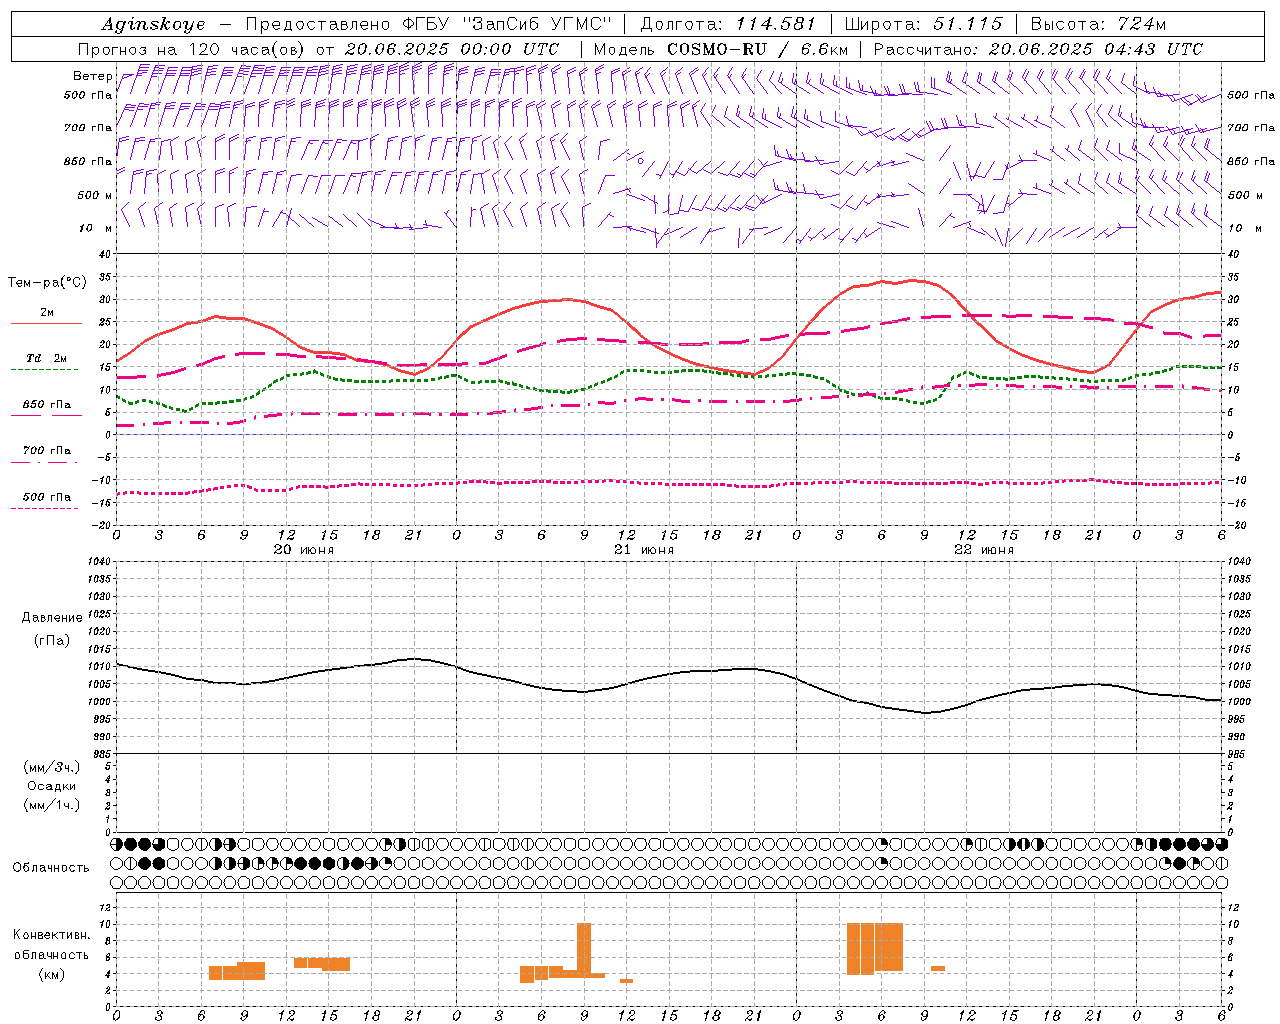Click the model name COSMO-RU / 6.6км
Viewport: 1280px width, 1024px height.
click(x=757, y=49)
